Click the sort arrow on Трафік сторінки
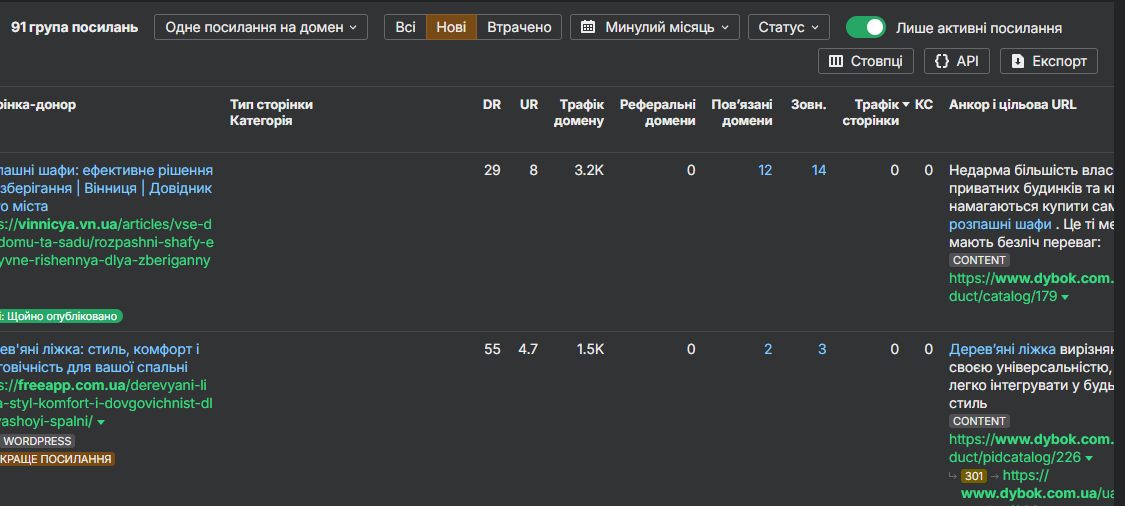 pos(906,105)
